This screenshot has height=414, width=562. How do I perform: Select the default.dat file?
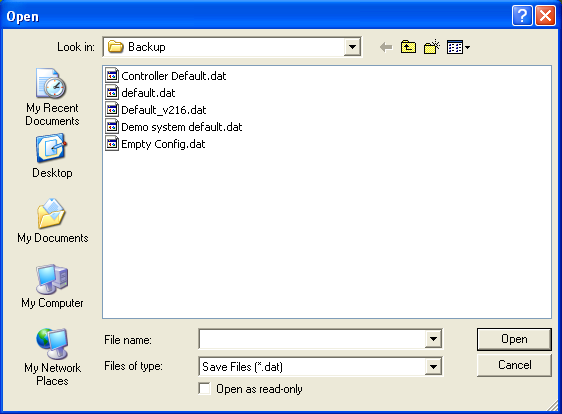point(140,93)
